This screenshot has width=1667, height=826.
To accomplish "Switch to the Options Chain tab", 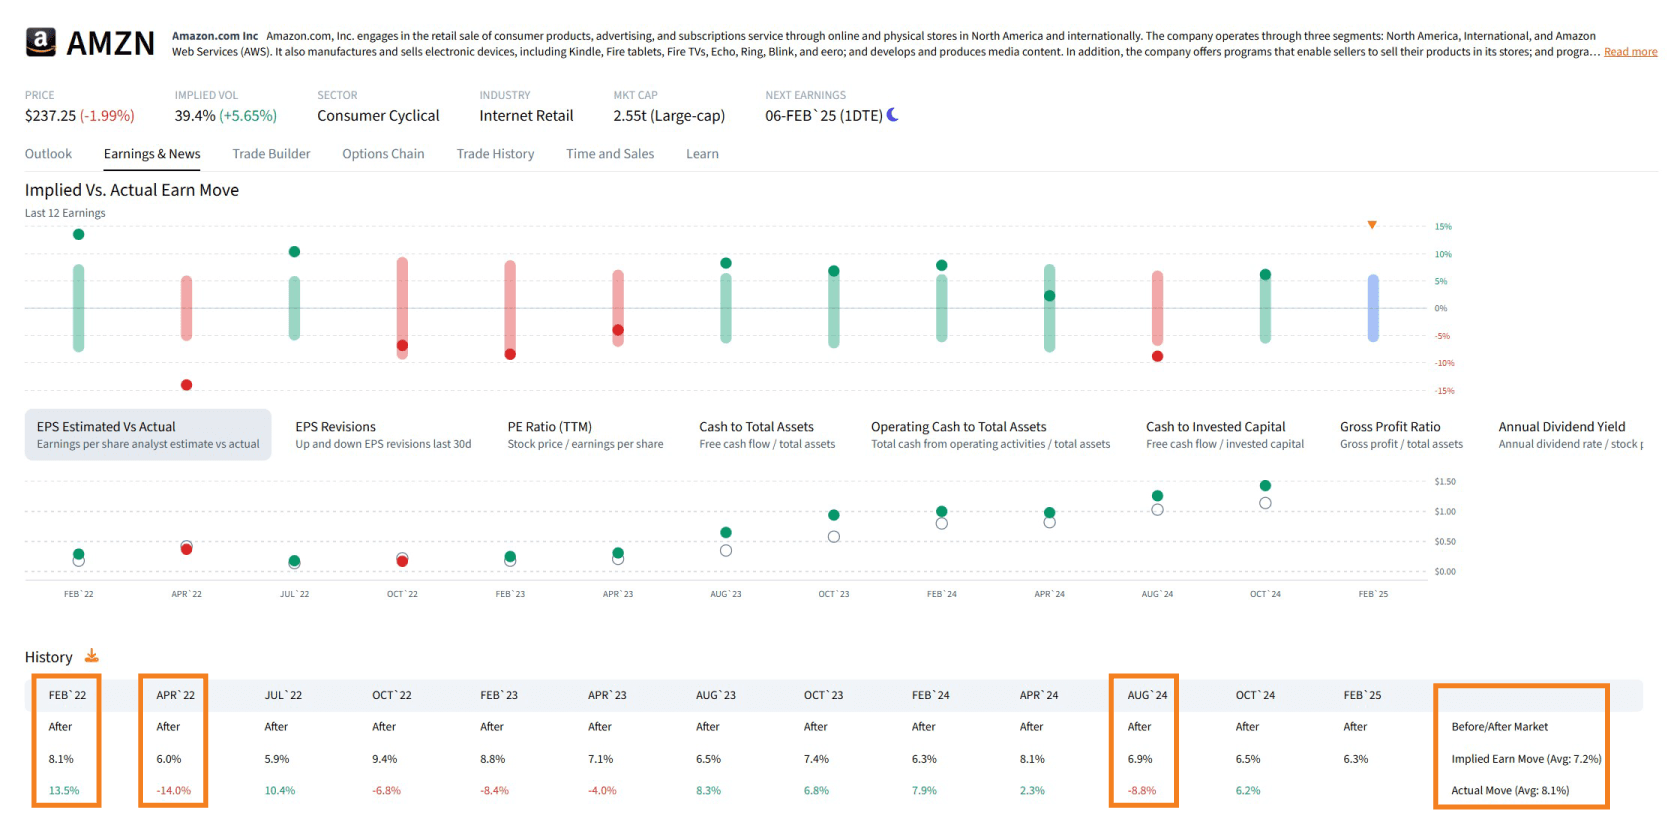I will click(x=383, y=154).
